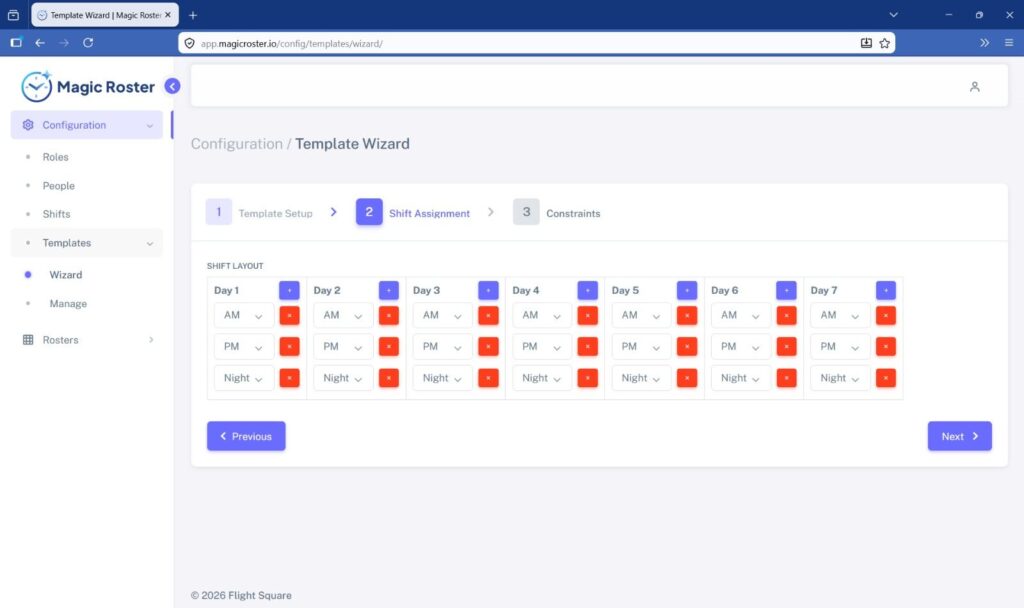The image size is (1024, 608).
Task: Open the Shifts page
Action: pos(56,214)
